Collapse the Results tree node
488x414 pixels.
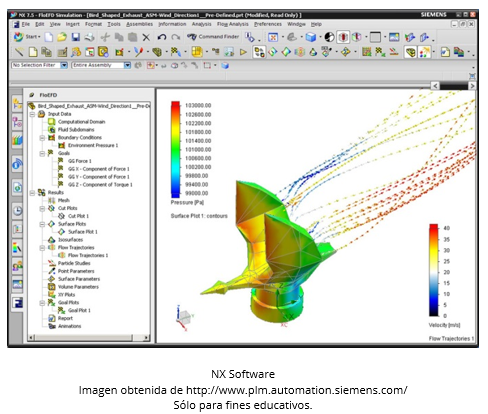click(x=32, y=193)
